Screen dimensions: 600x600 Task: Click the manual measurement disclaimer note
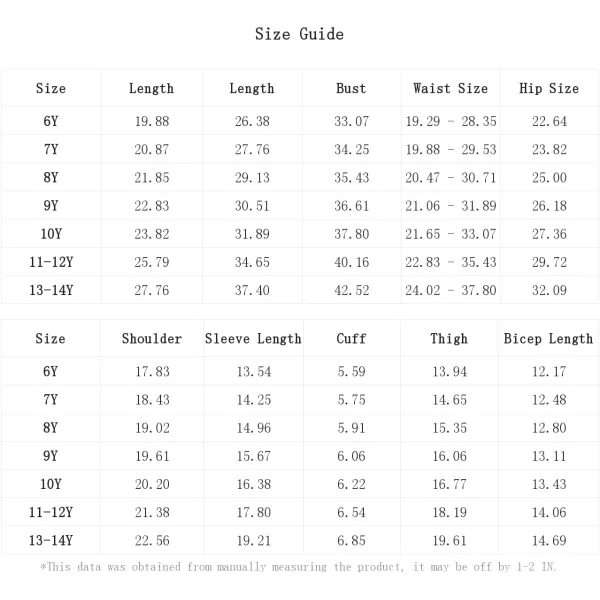(x=298, y=567)
